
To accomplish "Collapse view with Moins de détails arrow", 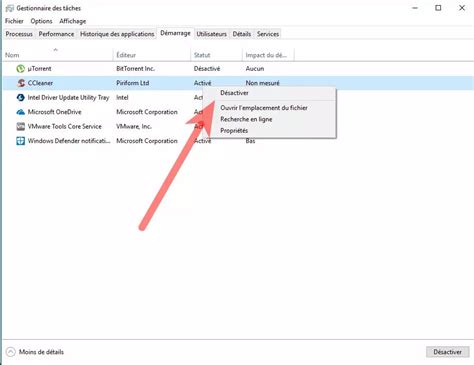I will click(x=11, y=352).
